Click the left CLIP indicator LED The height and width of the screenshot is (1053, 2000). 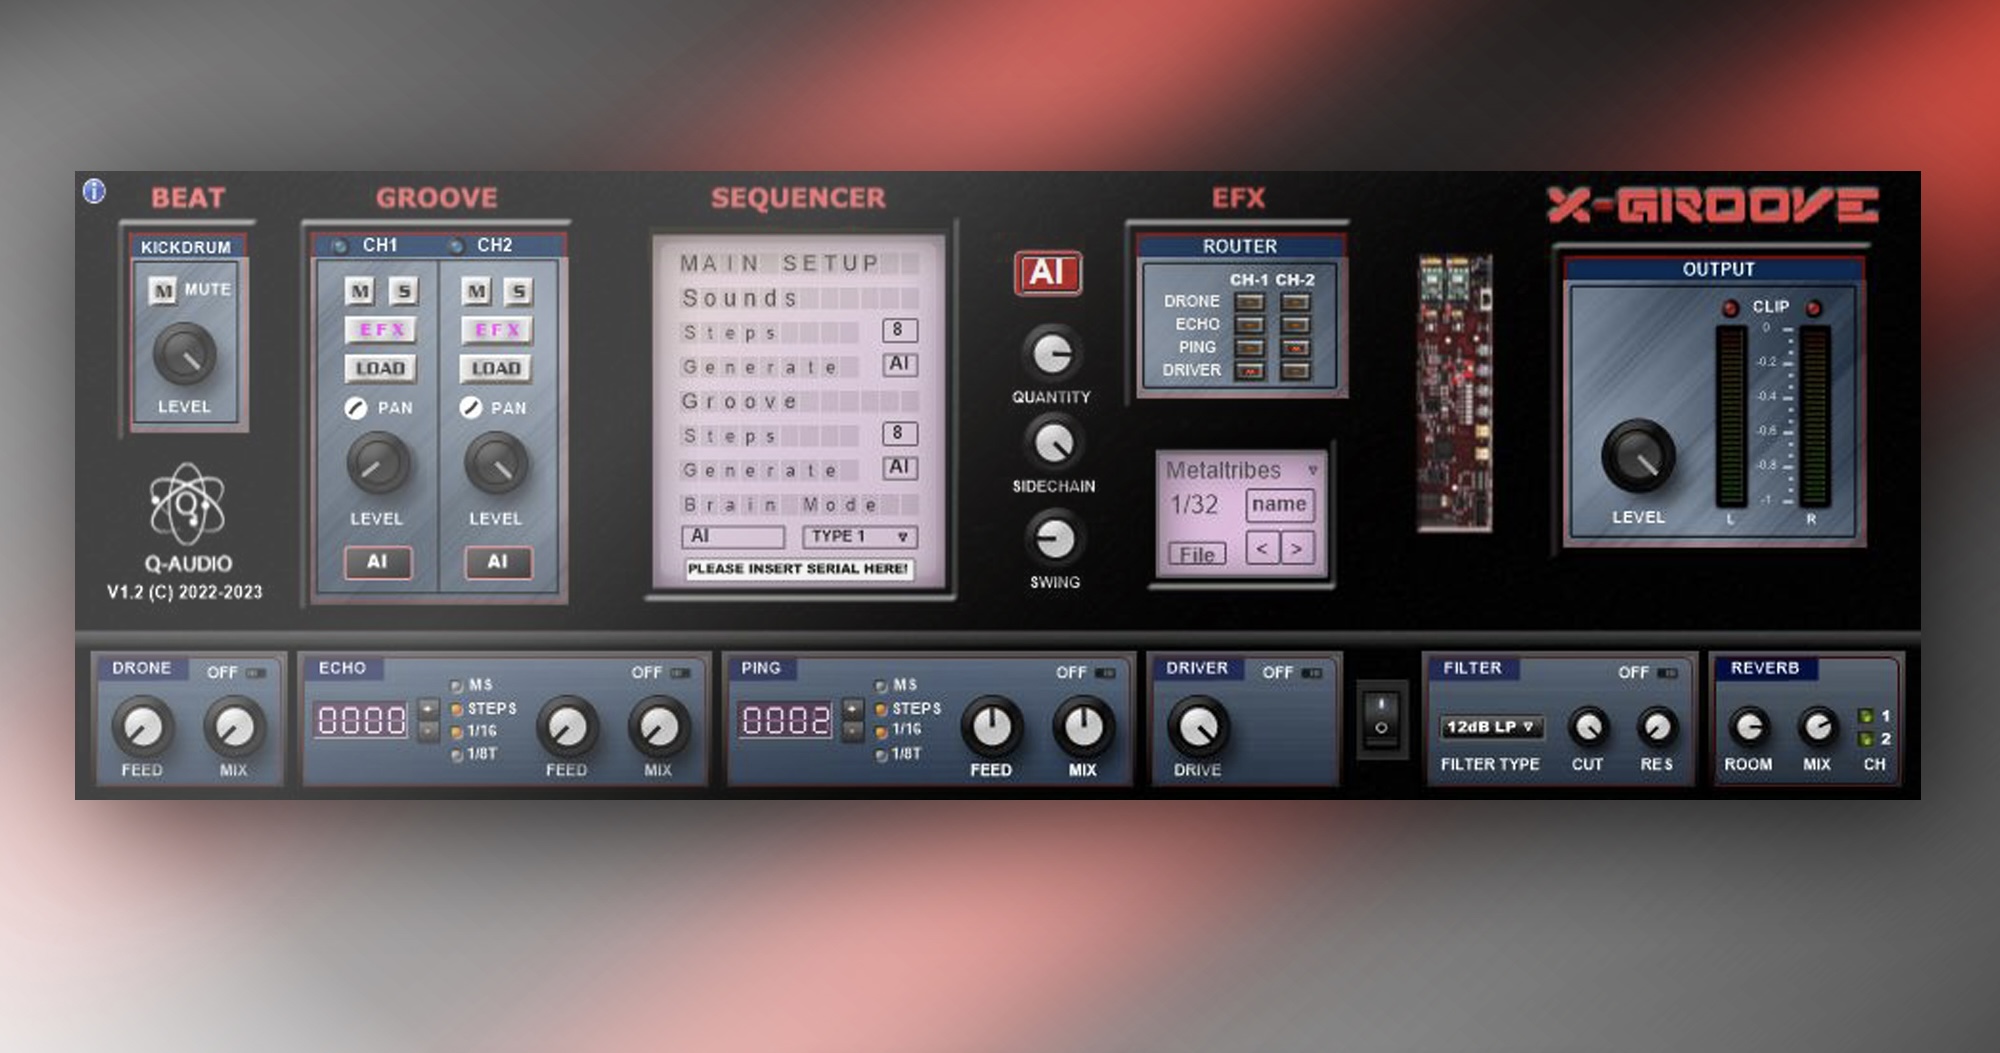tap(1730, 308)
